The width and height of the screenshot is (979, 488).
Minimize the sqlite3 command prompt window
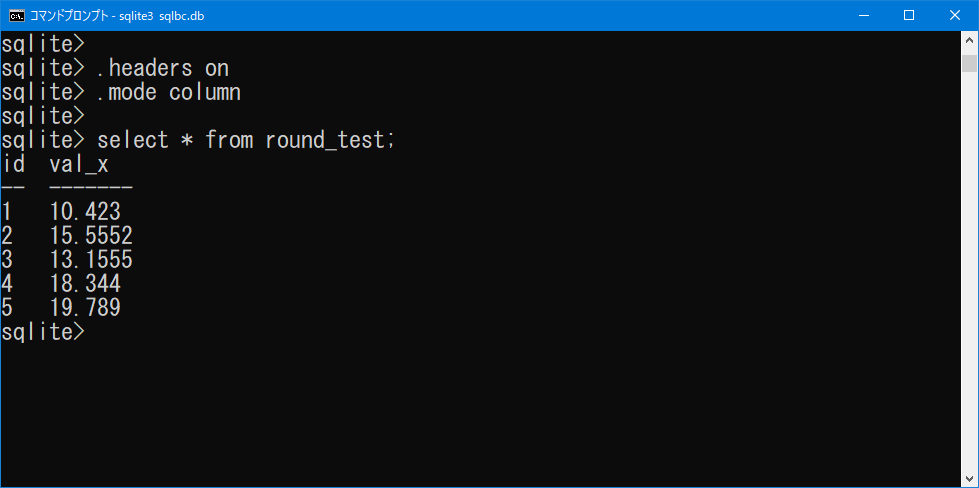pyautogui.click(x=863, y=16)
